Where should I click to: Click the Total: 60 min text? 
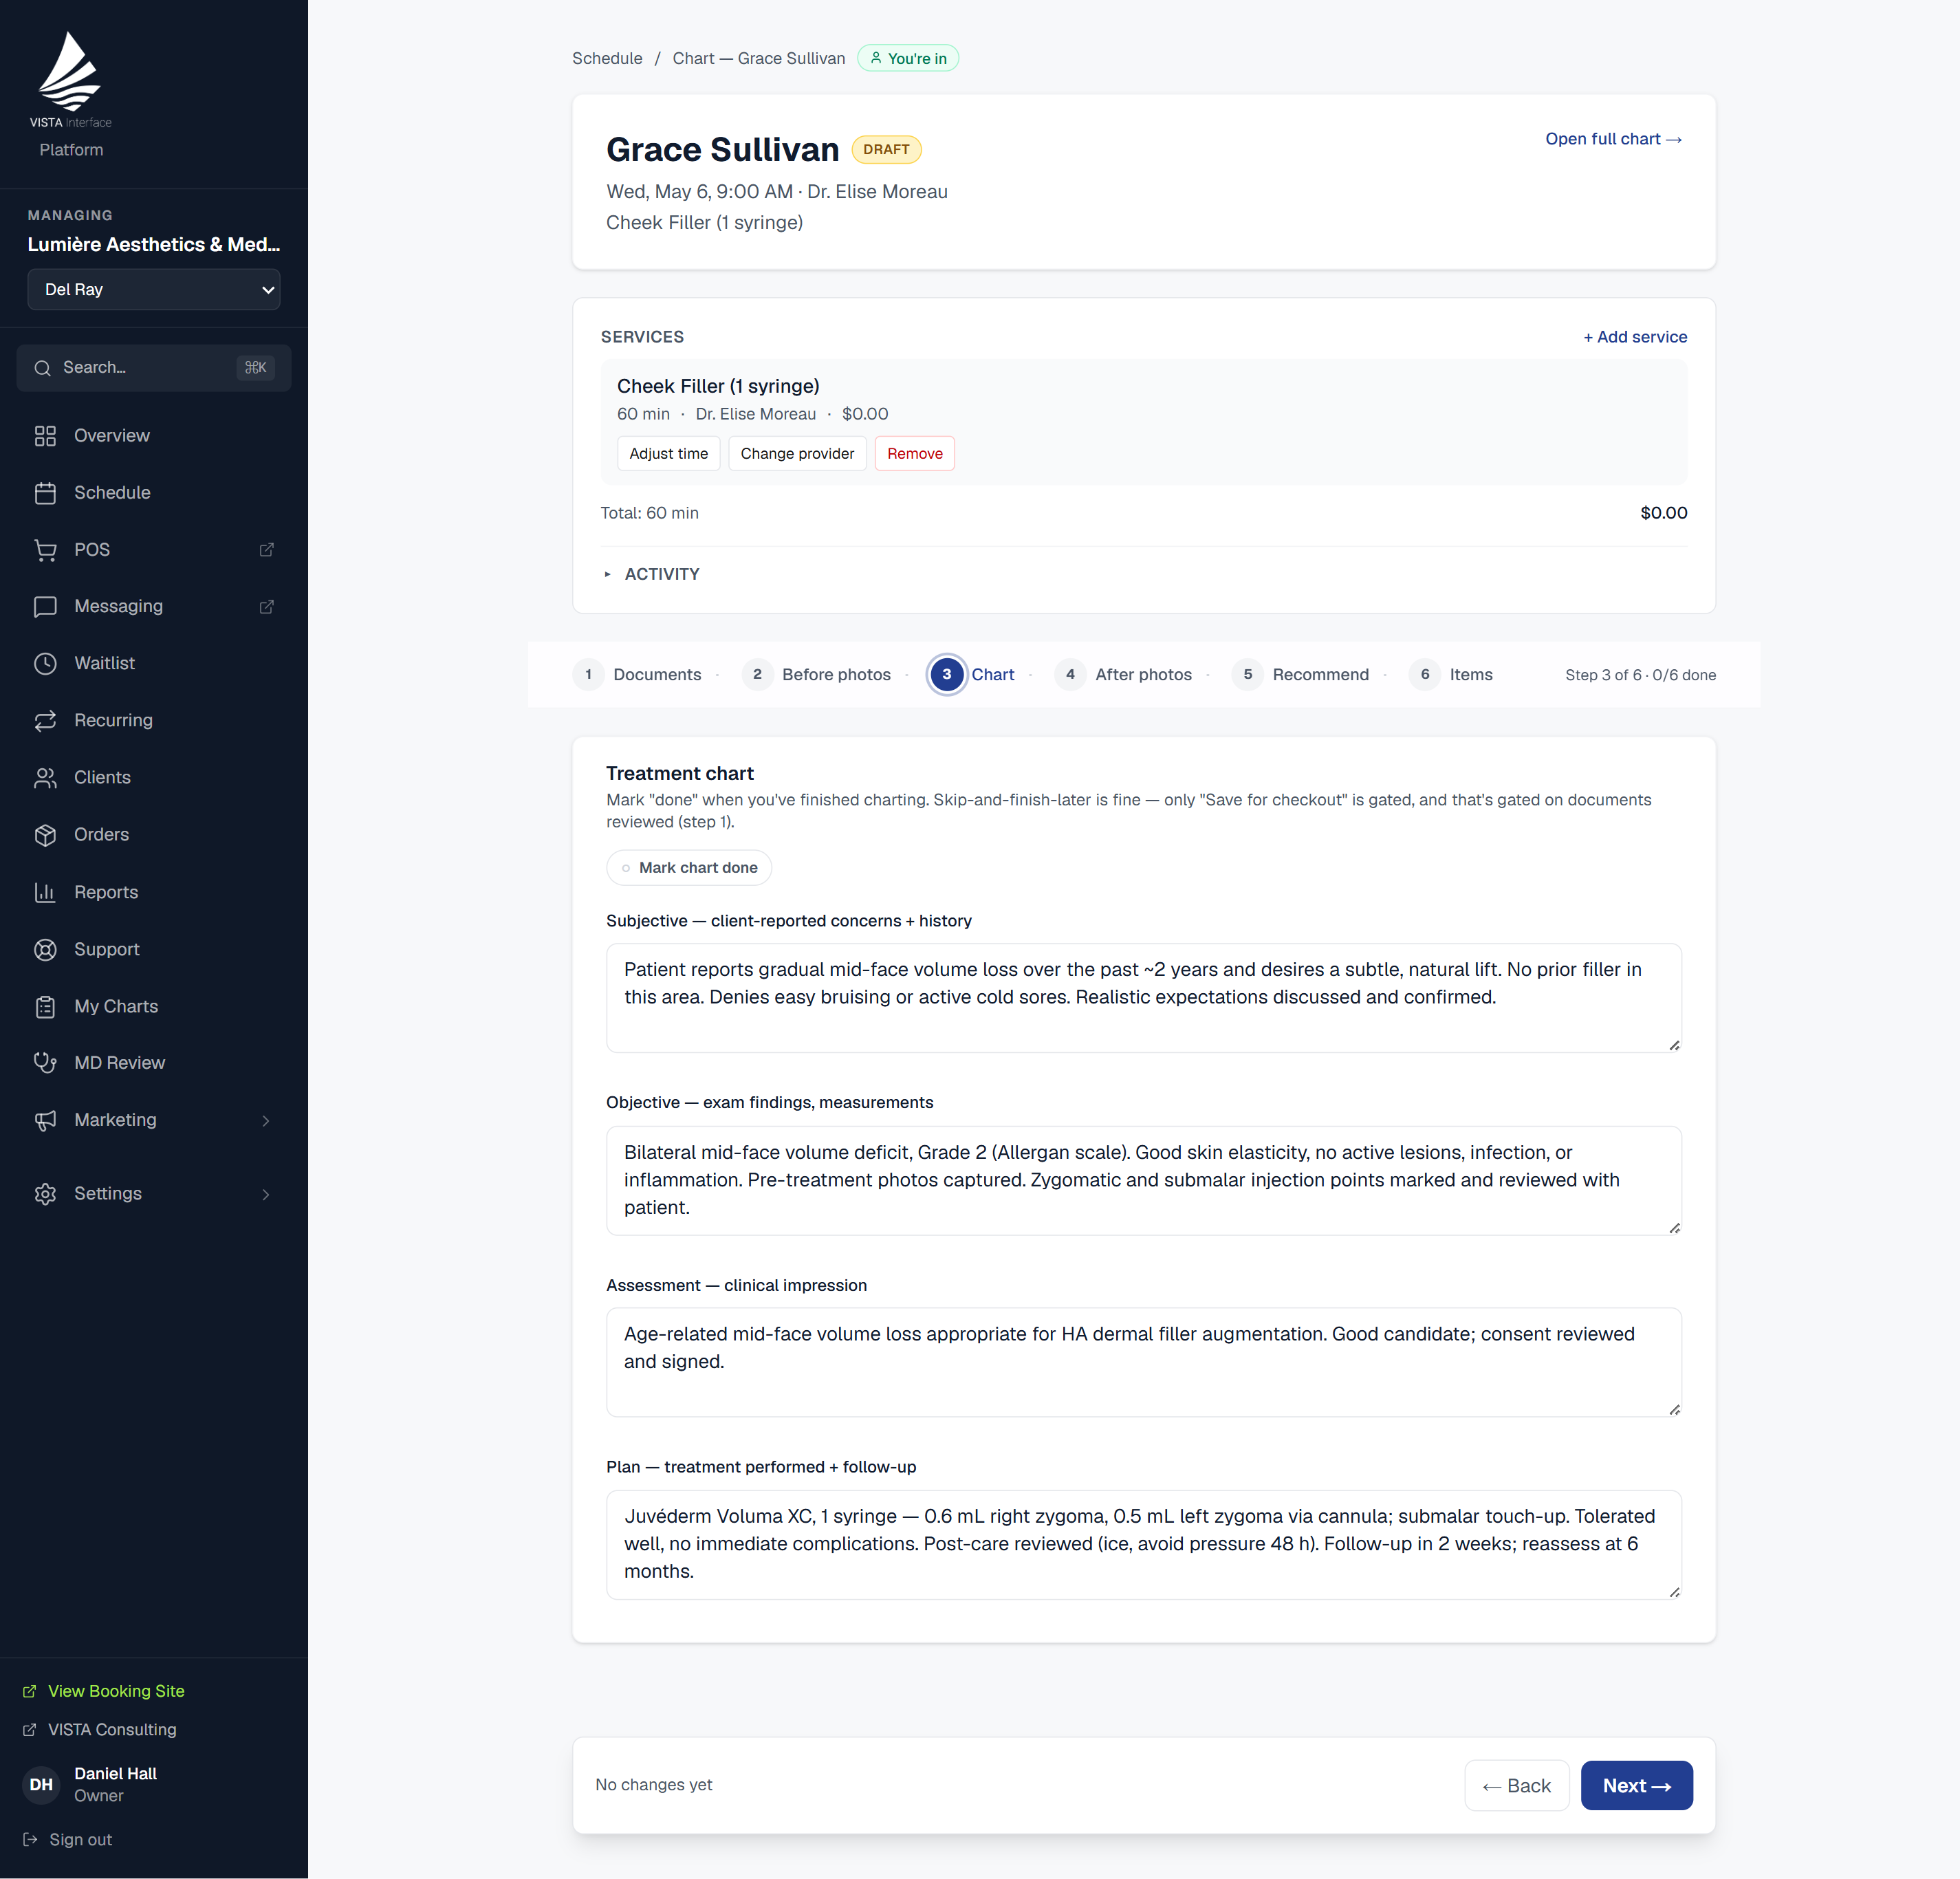click(x=649, y=513)
